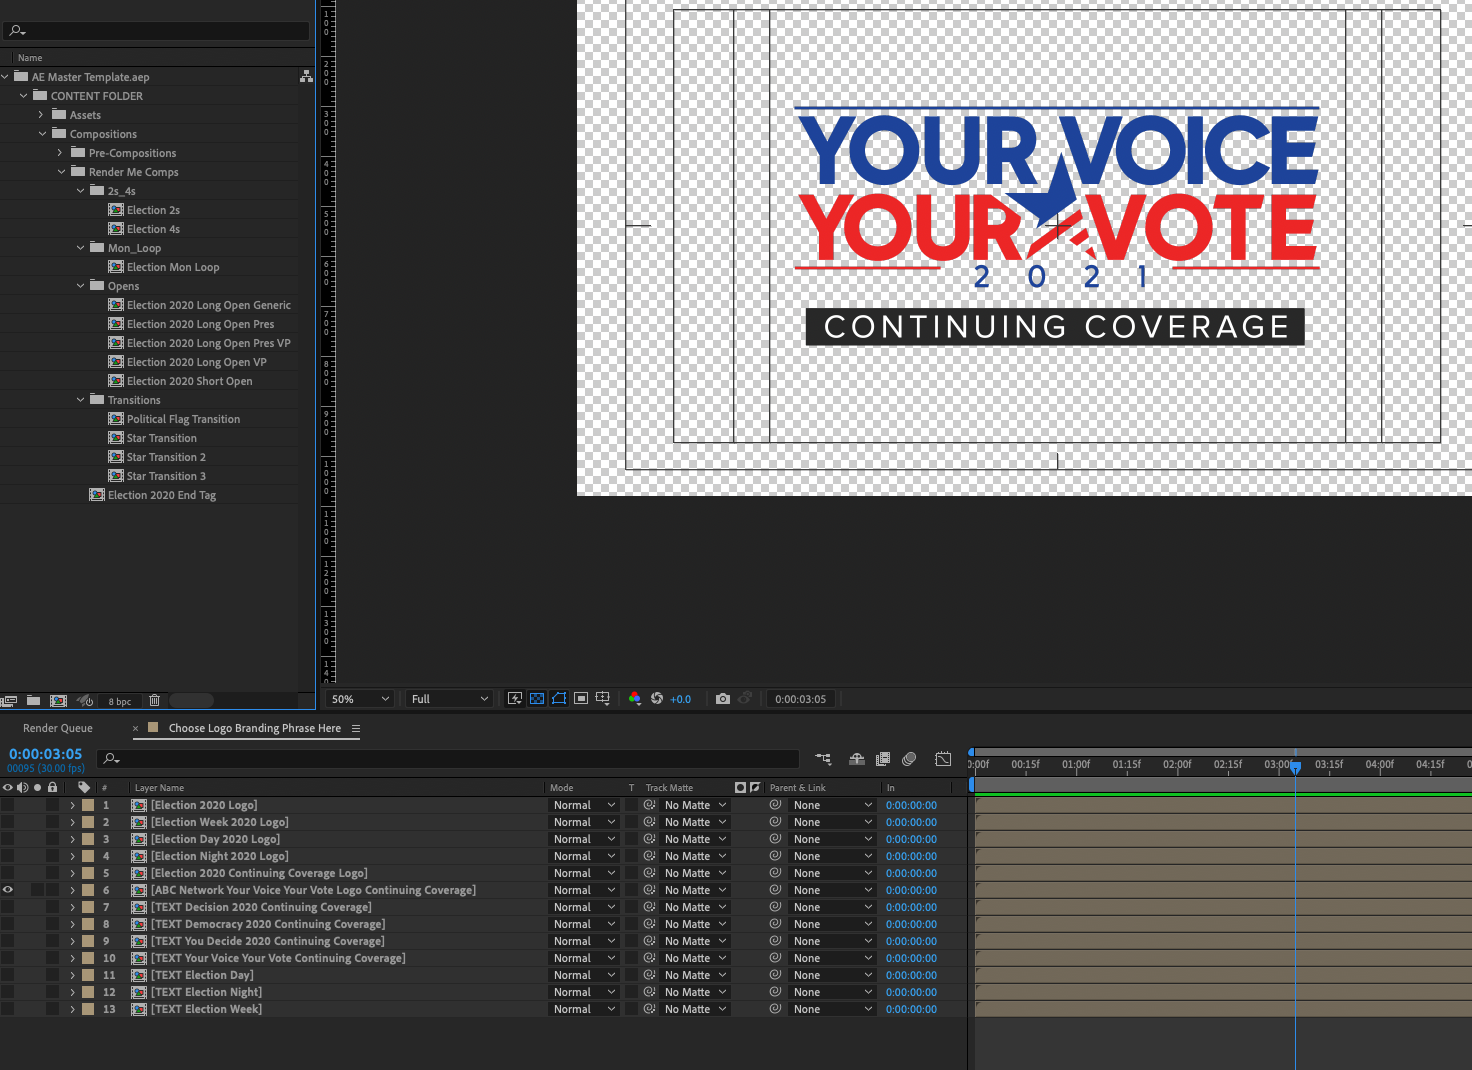Click the timeline layer search field
Viewport: 1472px width, 1070px height.
(x=448, y=759)
